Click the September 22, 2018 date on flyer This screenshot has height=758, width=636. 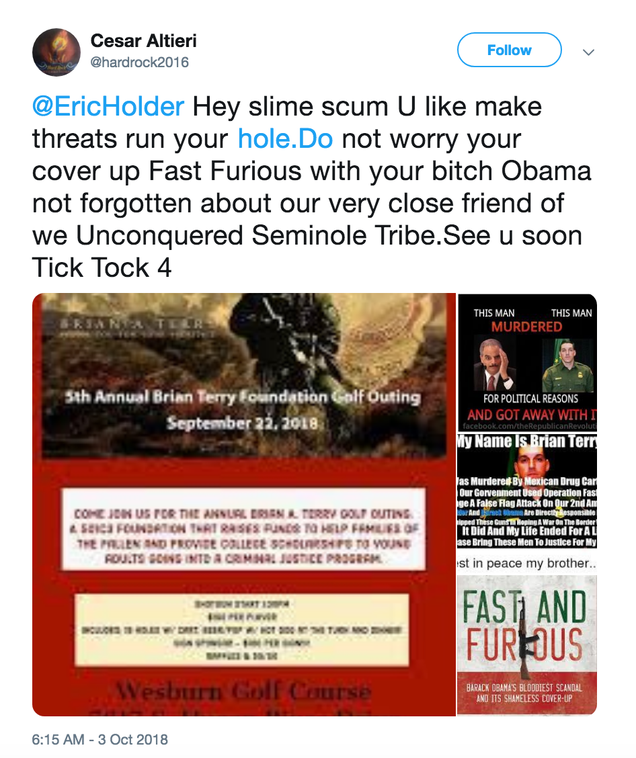click(242, 423)
